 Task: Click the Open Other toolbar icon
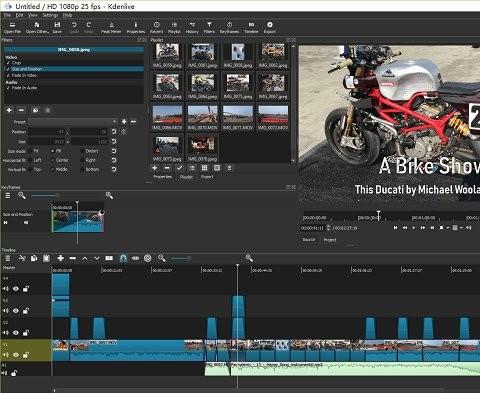37,27
